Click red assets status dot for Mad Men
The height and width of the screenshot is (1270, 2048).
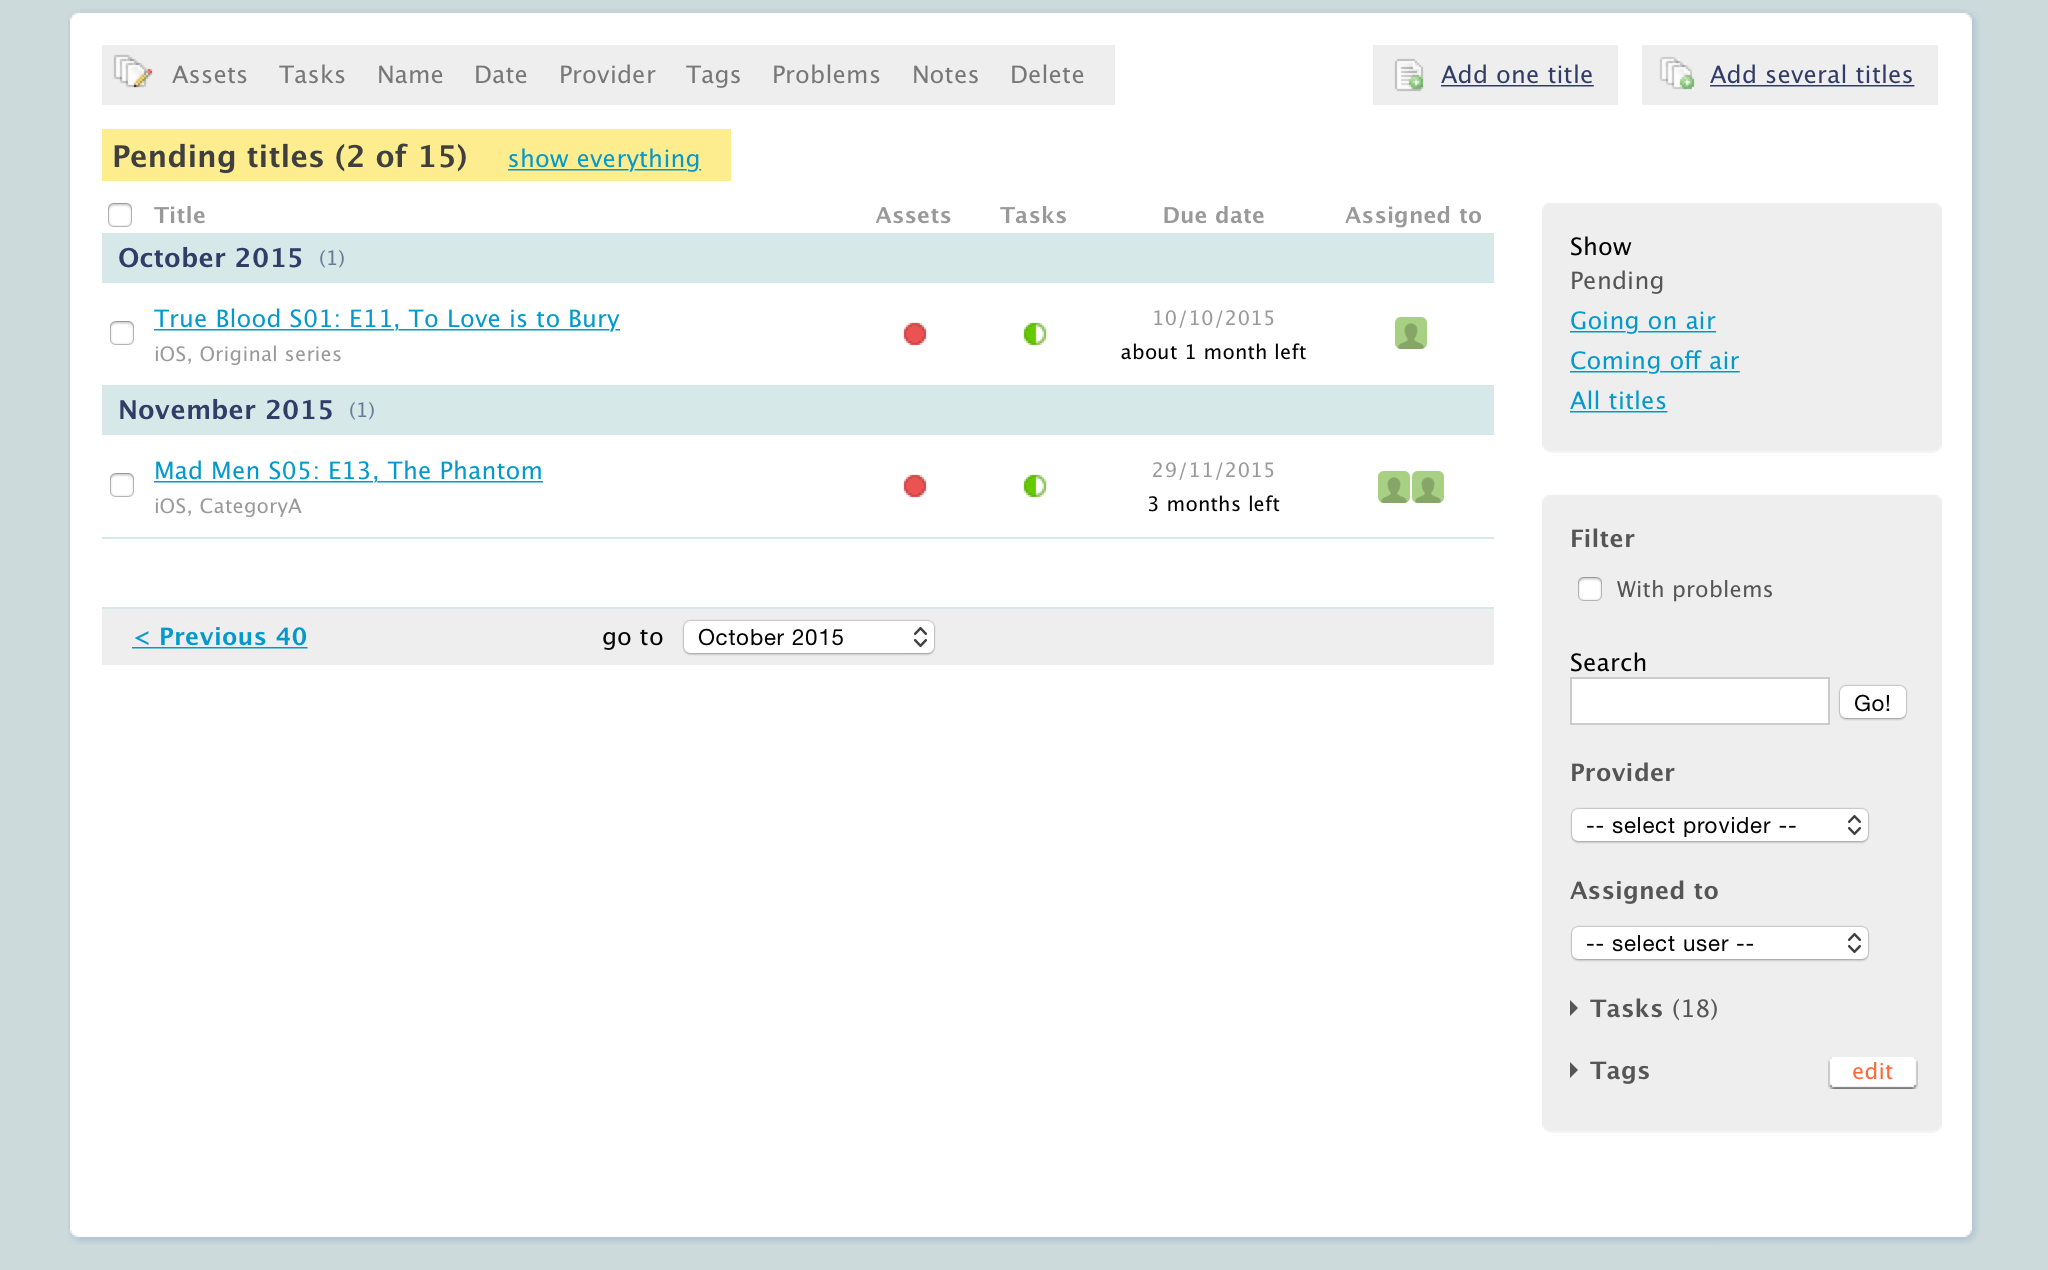click(914, 486)
